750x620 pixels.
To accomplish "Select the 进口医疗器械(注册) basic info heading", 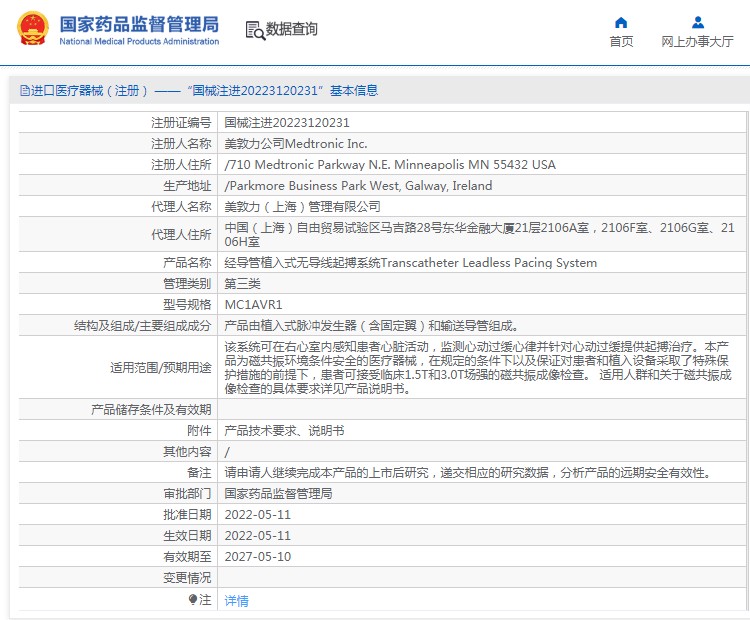I will (199, 90).
